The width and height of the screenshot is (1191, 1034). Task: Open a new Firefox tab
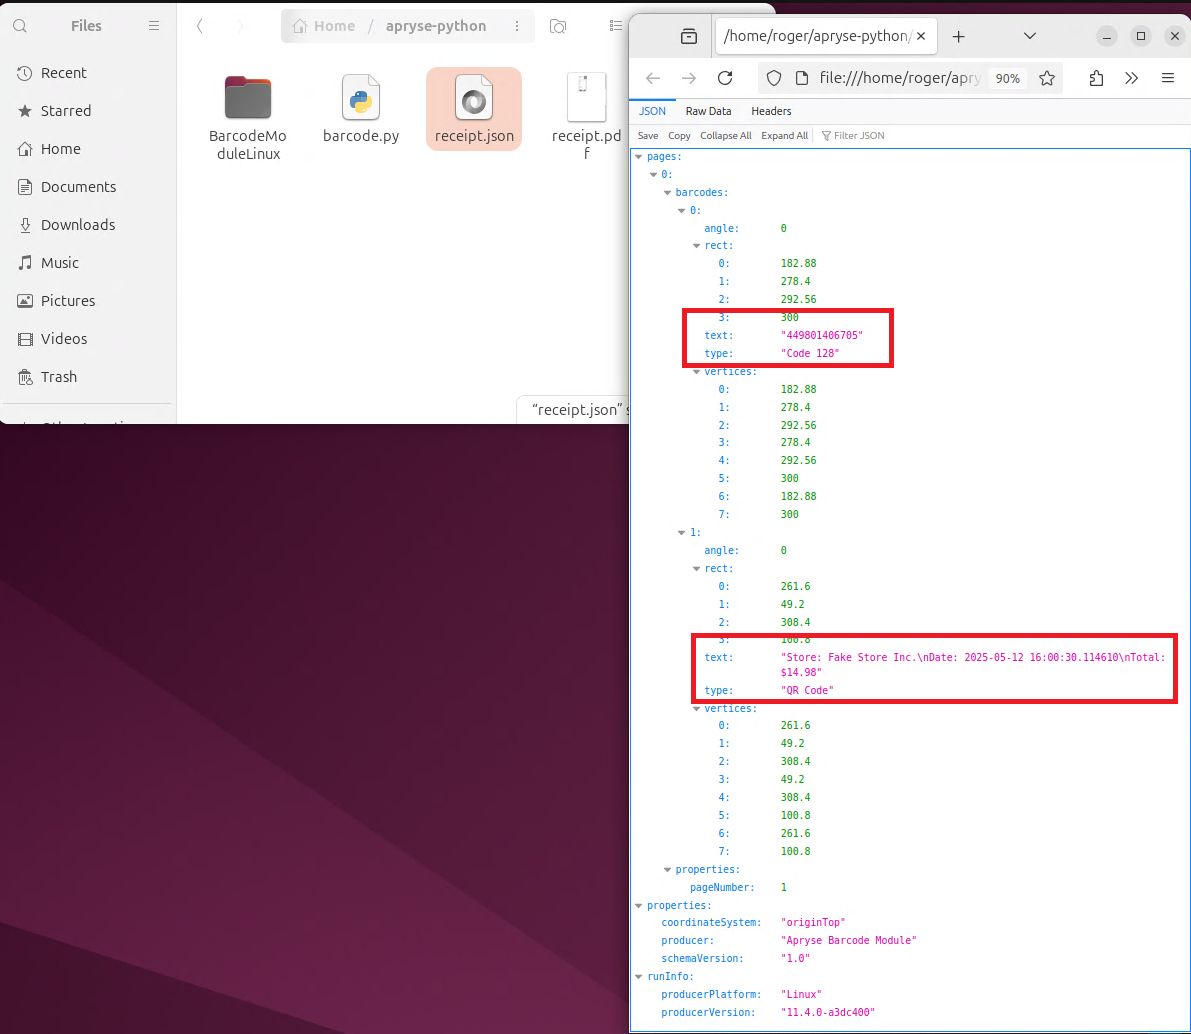click(959, 36)
